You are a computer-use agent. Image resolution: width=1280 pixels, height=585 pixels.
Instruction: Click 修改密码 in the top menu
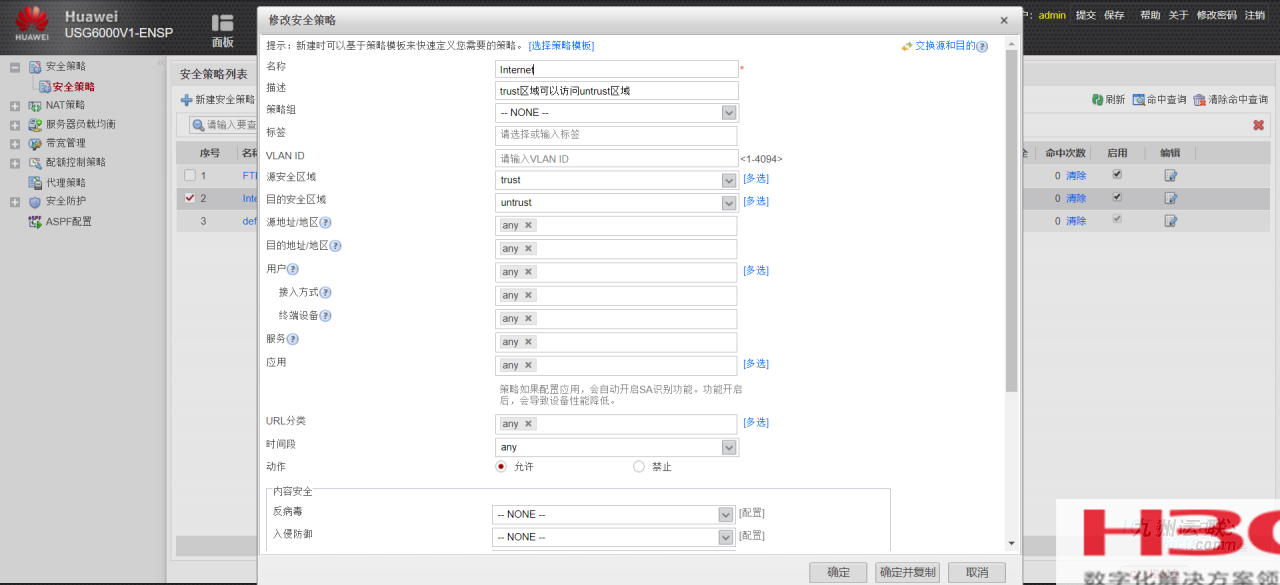point(1217,15)
